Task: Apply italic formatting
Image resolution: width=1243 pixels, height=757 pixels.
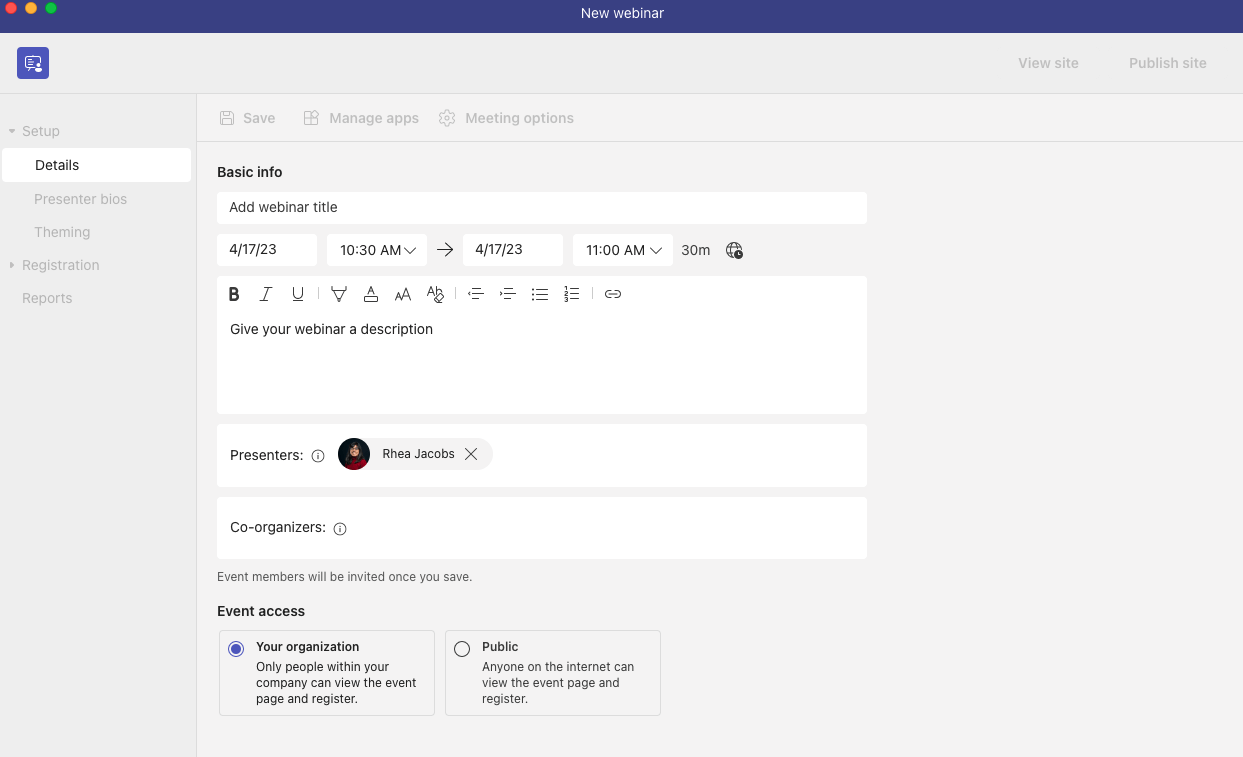Action: tap(265, 293)
